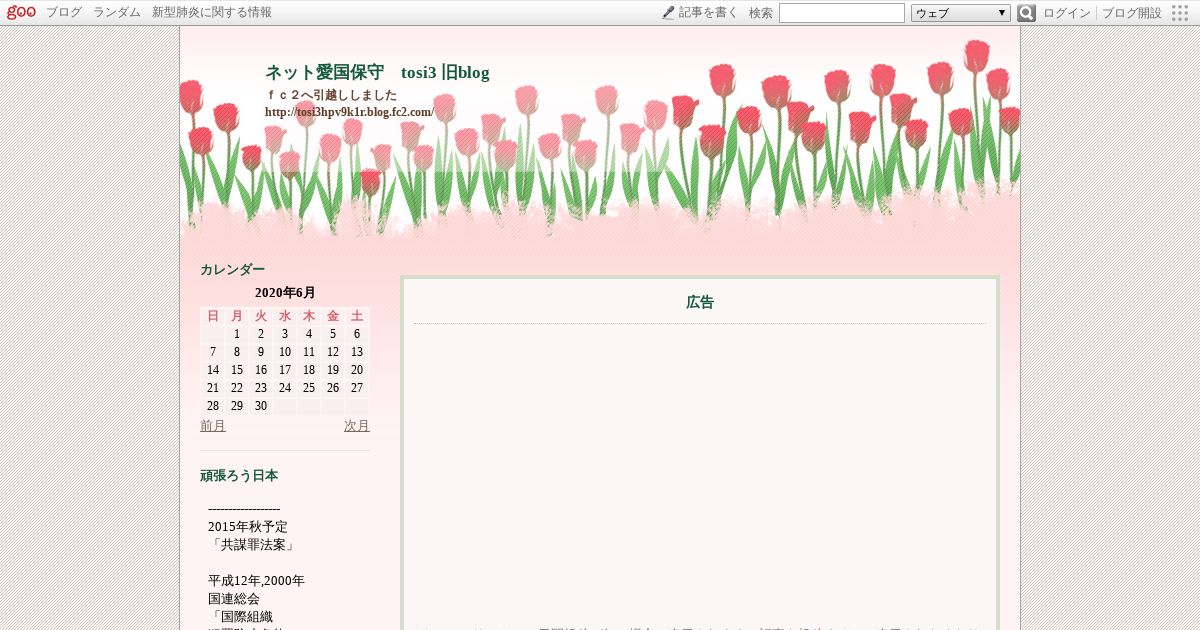This screenshot has width=1200, height=630.
Task: Open 新型肺炎に関する情報 link
Action: point(211,13)
